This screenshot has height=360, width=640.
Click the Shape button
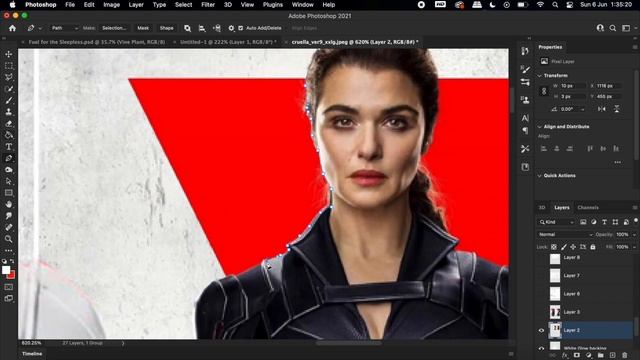coord(167,28)
